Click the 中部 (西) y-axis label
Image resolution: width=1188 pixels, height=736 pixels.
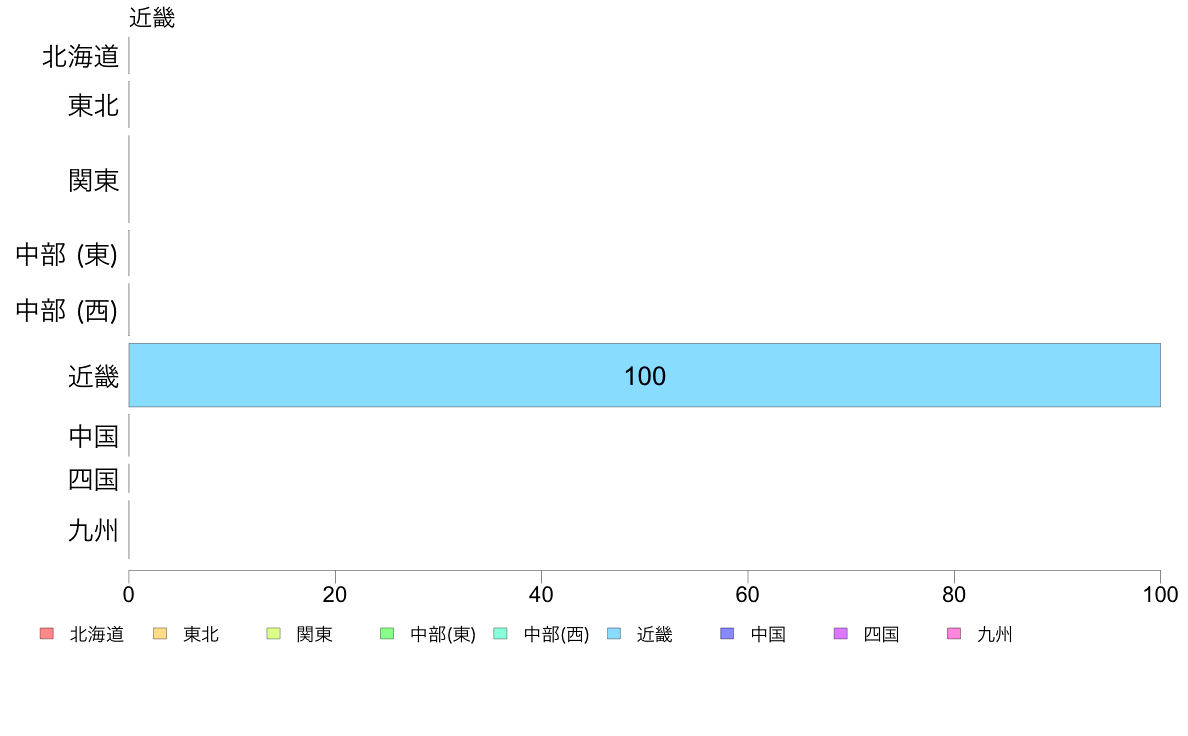coord(67,312)
